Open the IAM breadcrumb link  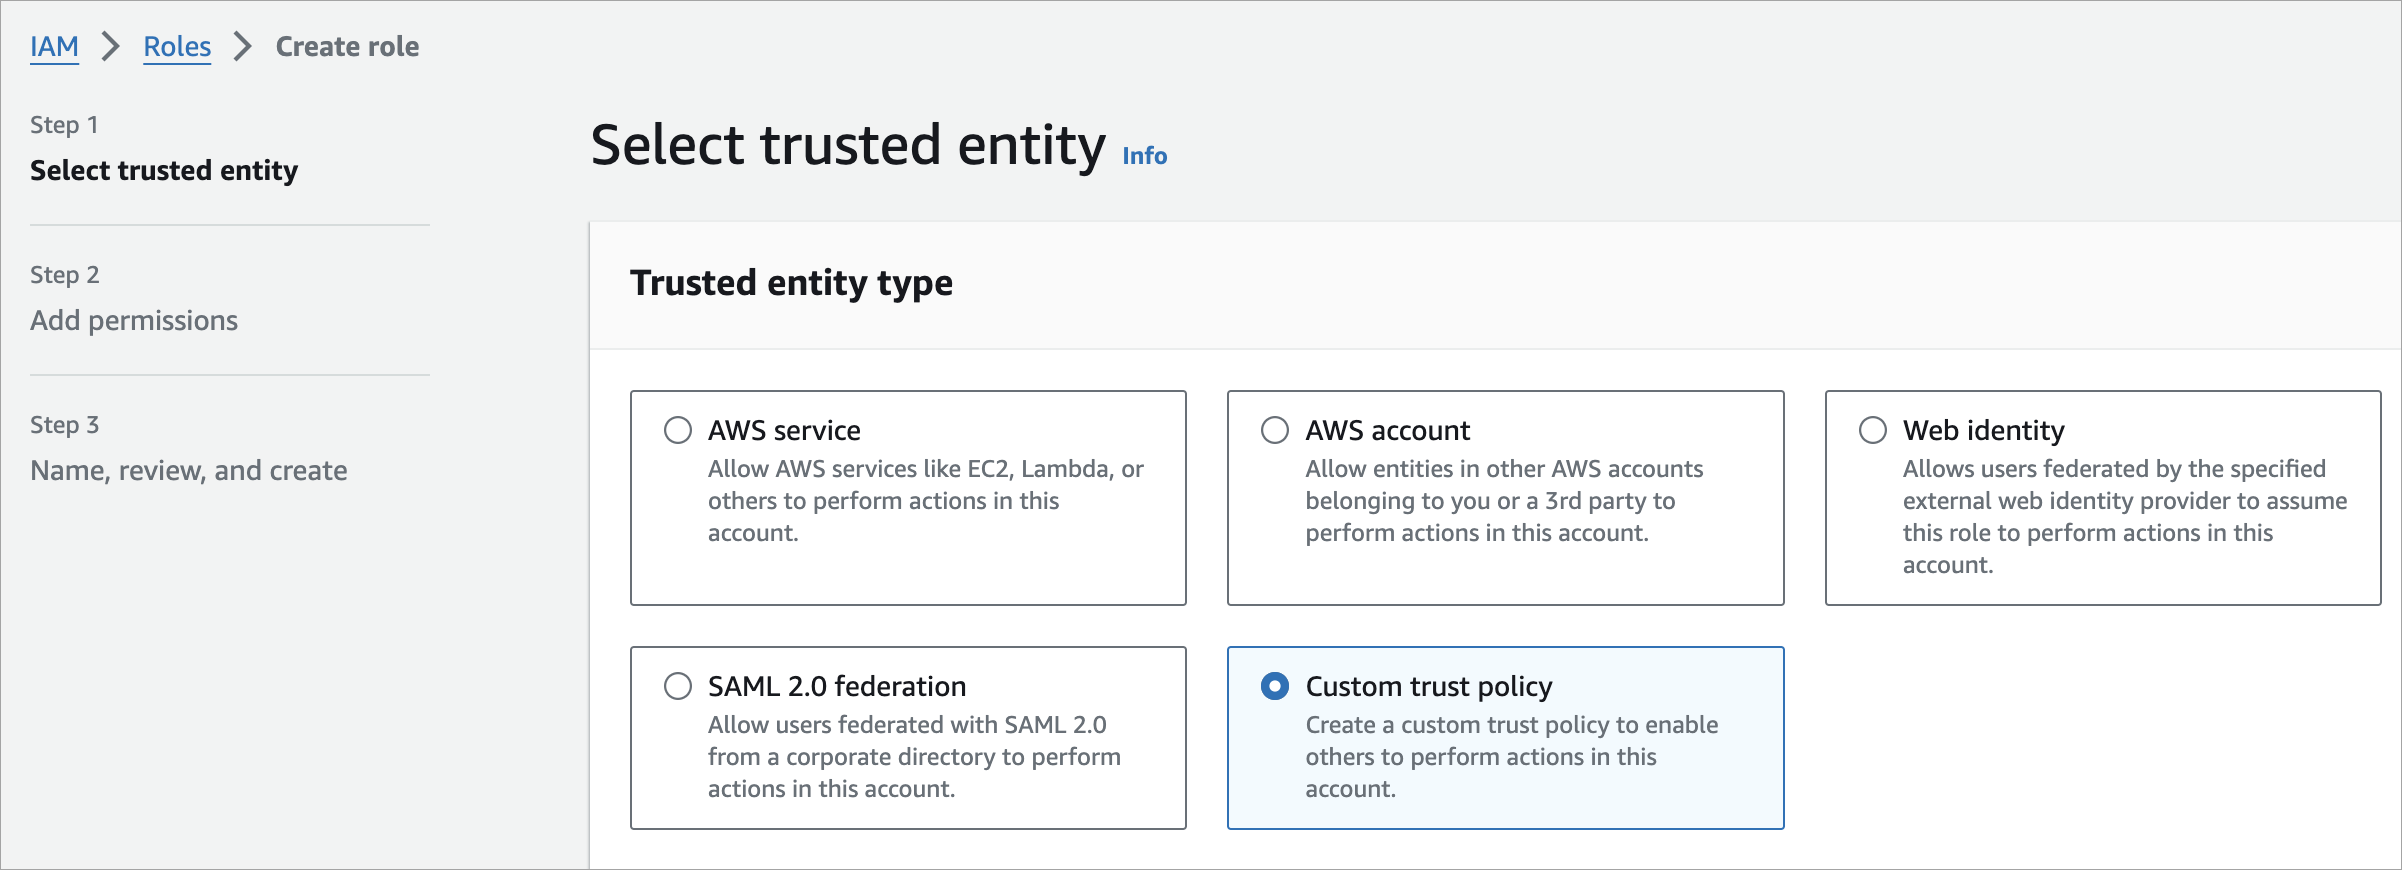54,46
